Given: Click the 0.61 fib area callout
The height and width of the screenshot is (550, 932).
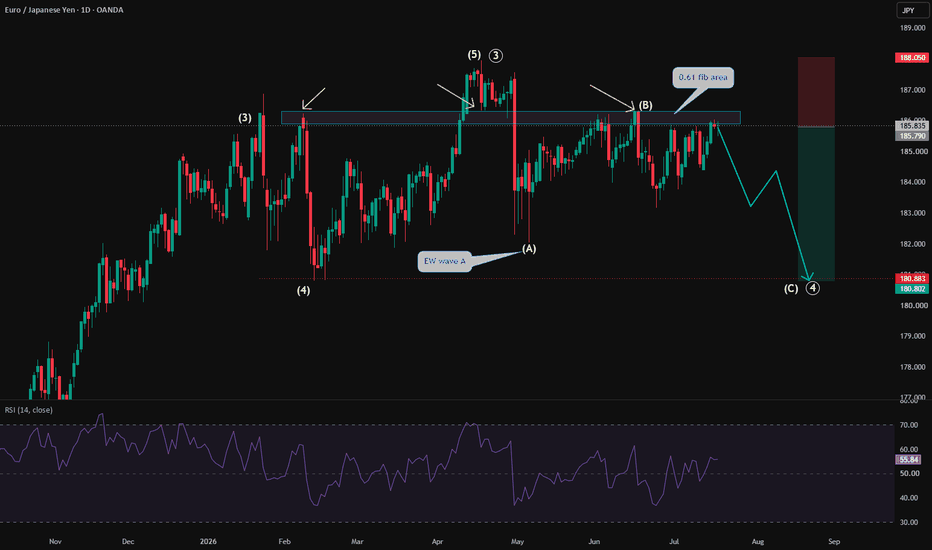Looking at the screenshot, I should tap(703, 77).
